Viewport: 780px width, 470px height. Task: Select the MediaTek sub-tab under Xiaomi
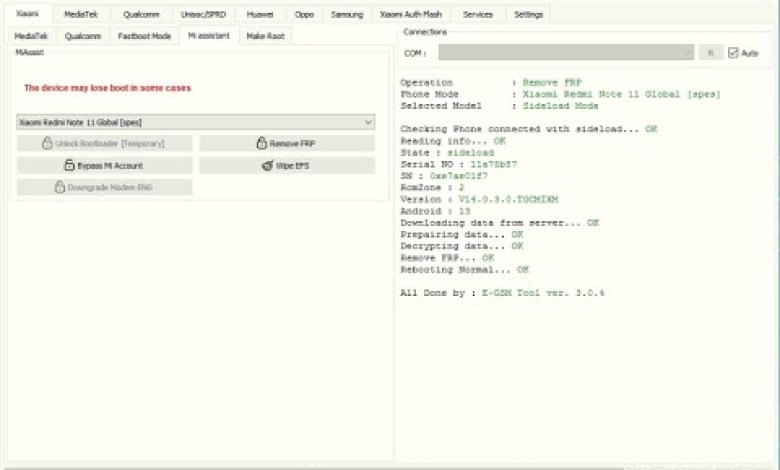31,36
